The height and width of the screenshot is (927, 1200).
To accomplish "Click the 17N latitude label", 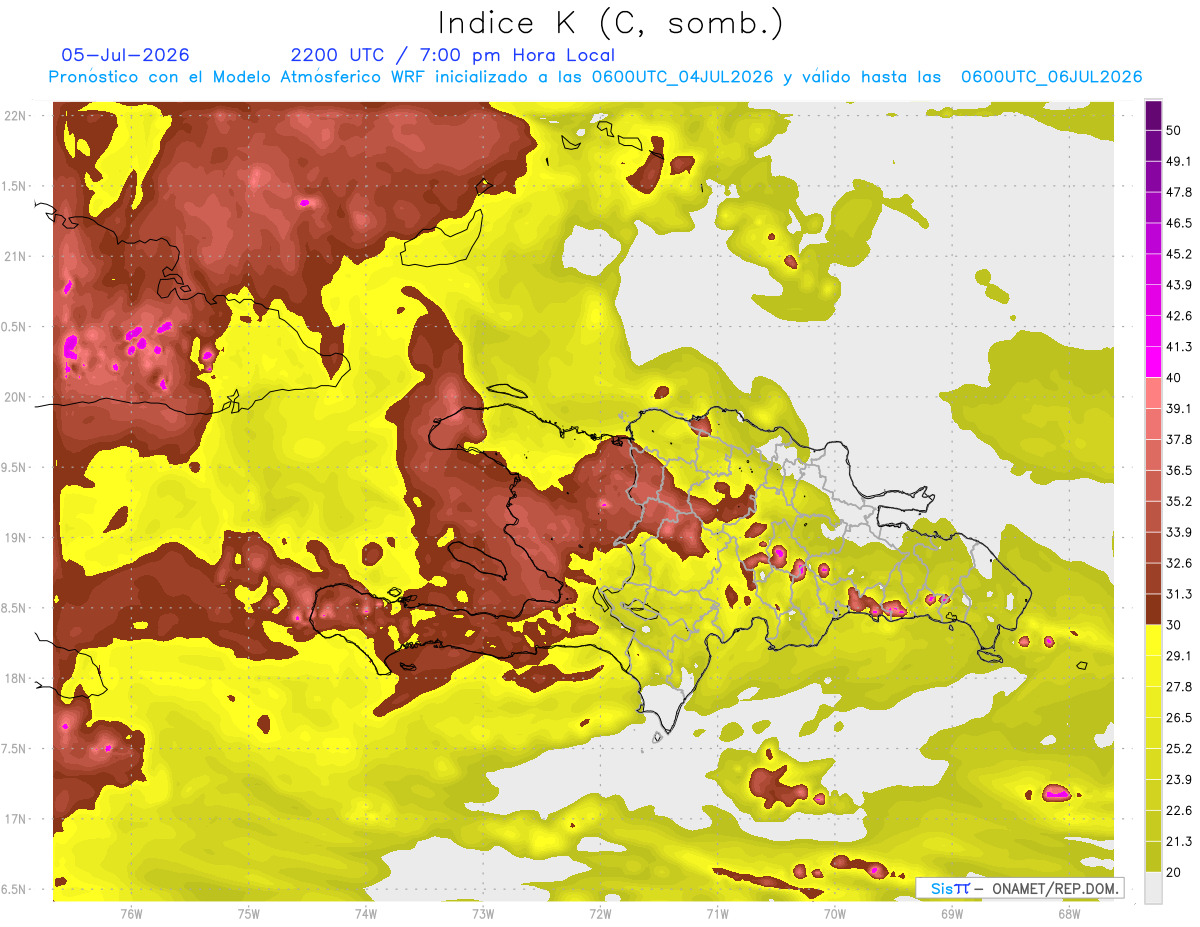I will [x=15, y=819].
